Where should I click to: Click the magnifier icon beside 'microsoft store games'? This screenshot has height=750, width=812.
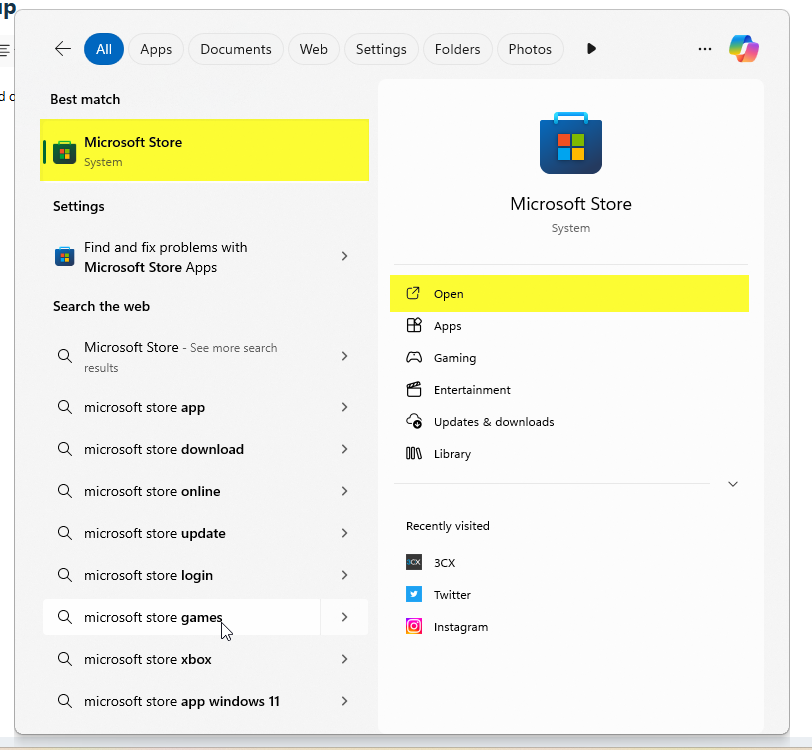click(65, 617)
